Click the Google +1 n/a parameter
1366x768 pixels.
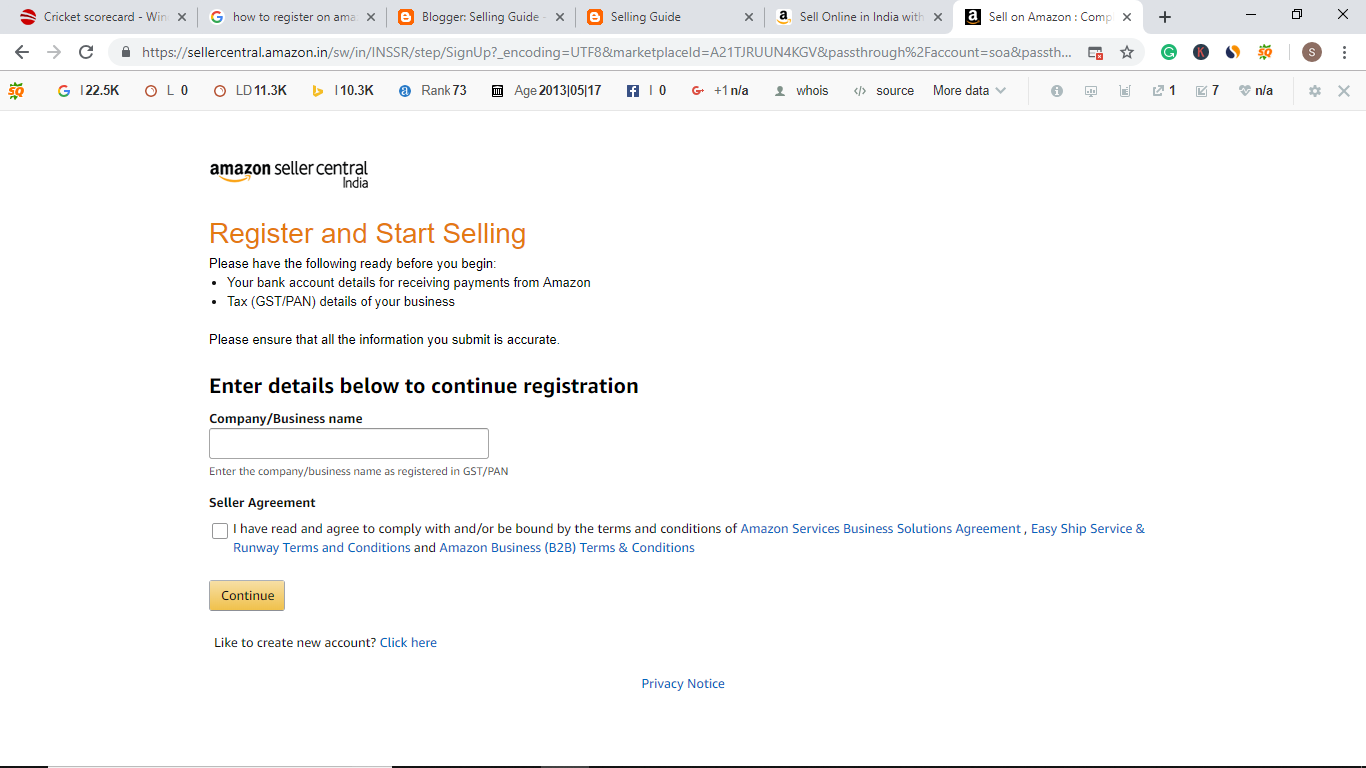(719, 91)
